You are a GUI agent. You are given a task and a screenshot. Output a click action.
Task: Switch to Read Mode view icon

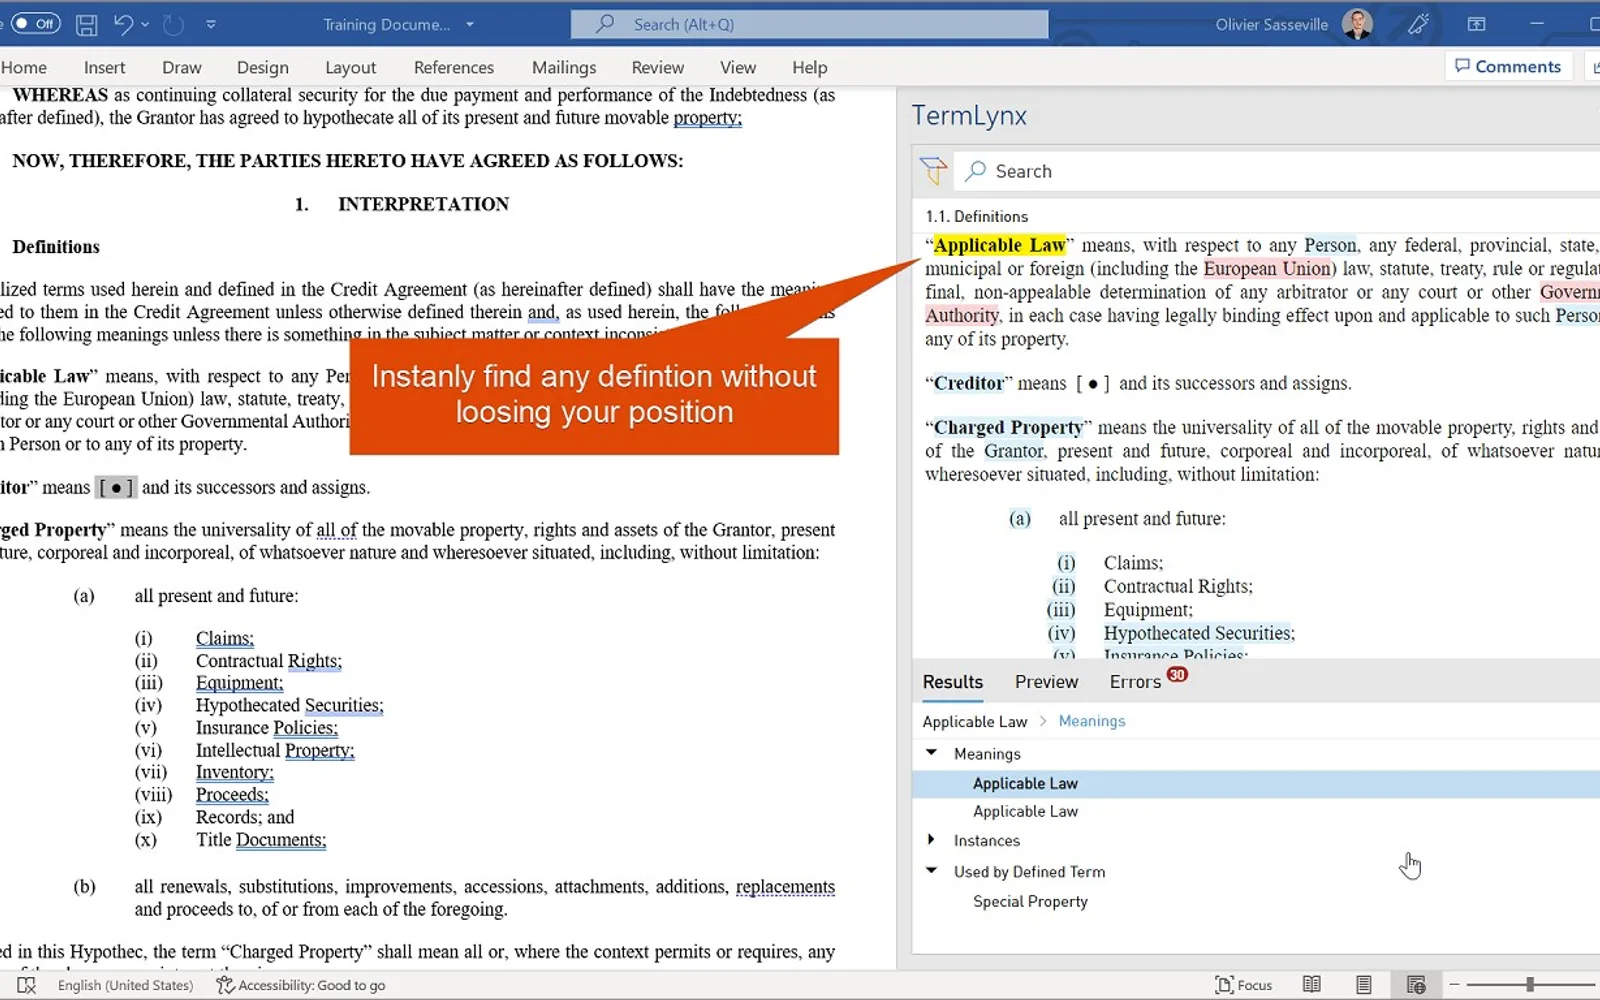click(1312, 985)
